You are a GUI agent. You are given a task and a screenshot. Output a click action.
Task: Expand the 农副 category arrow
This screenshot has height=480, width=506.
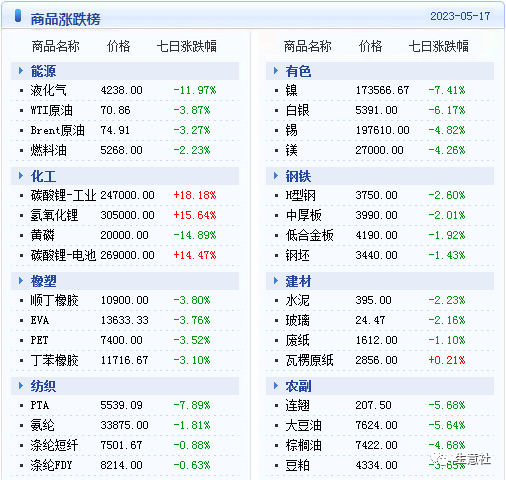tap(276, 386)
